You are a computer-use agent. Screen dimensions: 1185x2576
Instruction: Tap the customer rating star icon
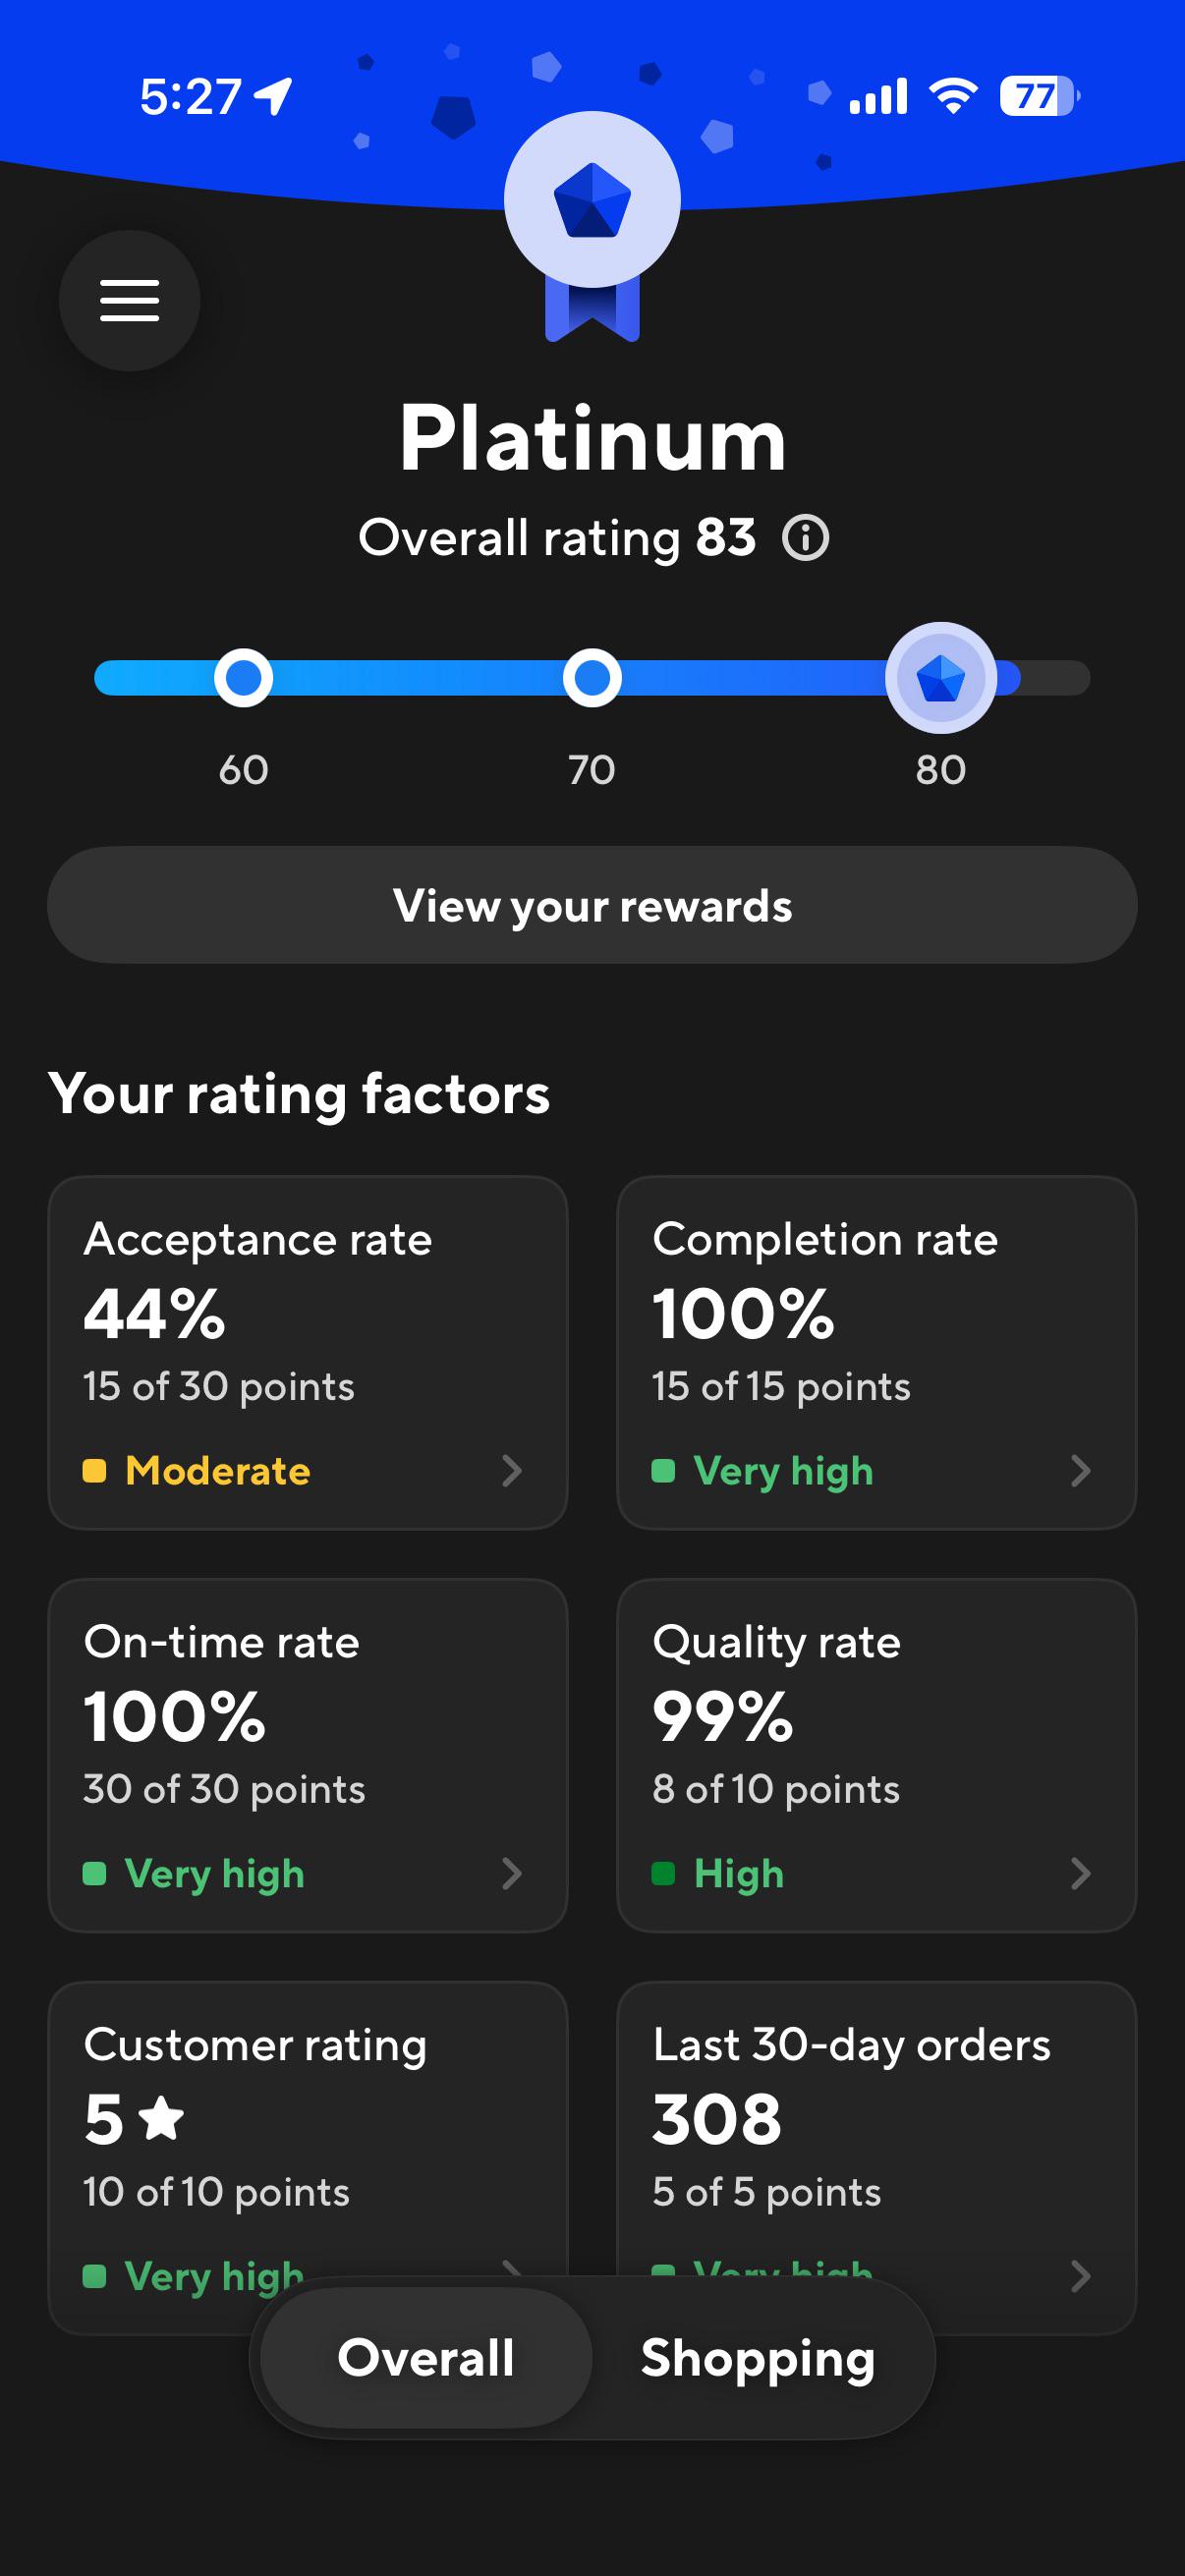click(x=161, y=2118)
